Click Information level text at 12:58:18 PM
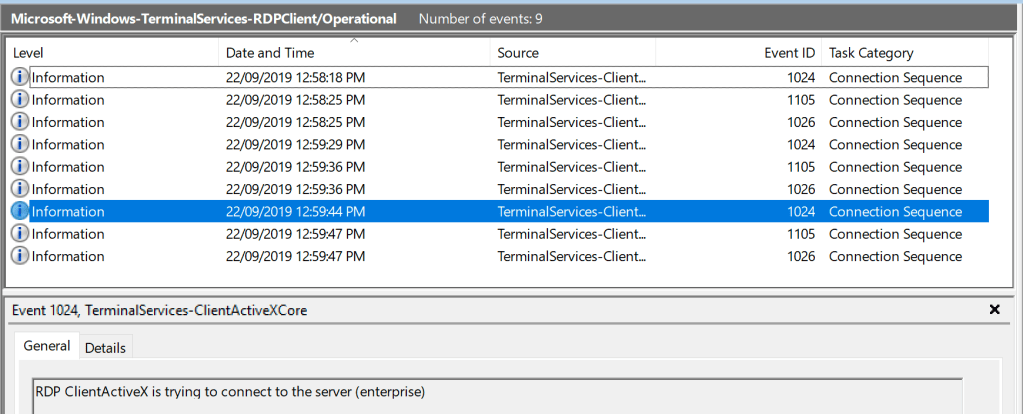Viewport: 1023px width, 414px height. 68,78
